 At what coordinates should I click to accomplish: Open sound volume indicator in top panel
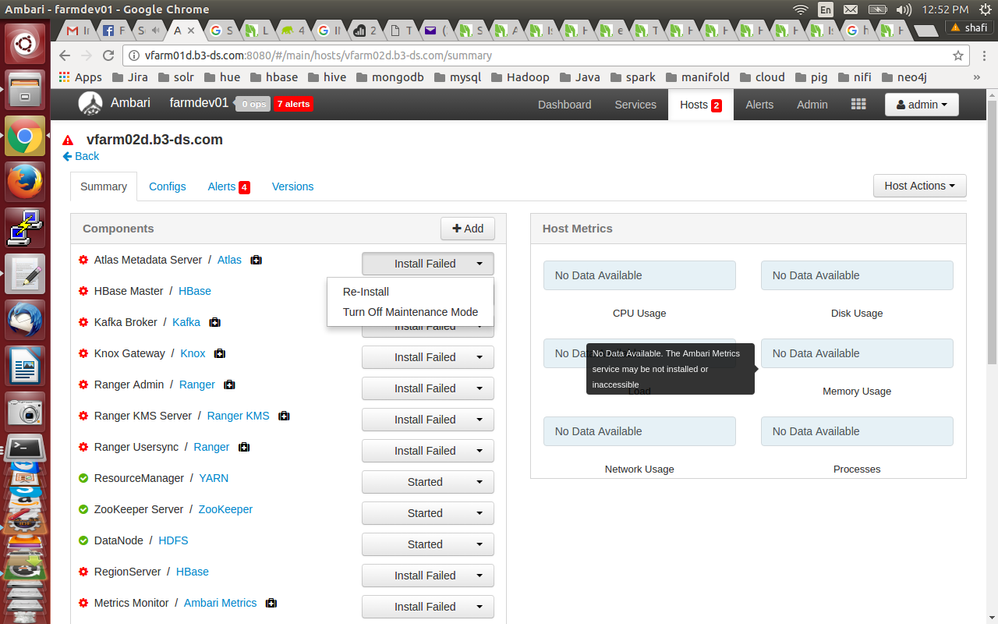coord(903,10)
